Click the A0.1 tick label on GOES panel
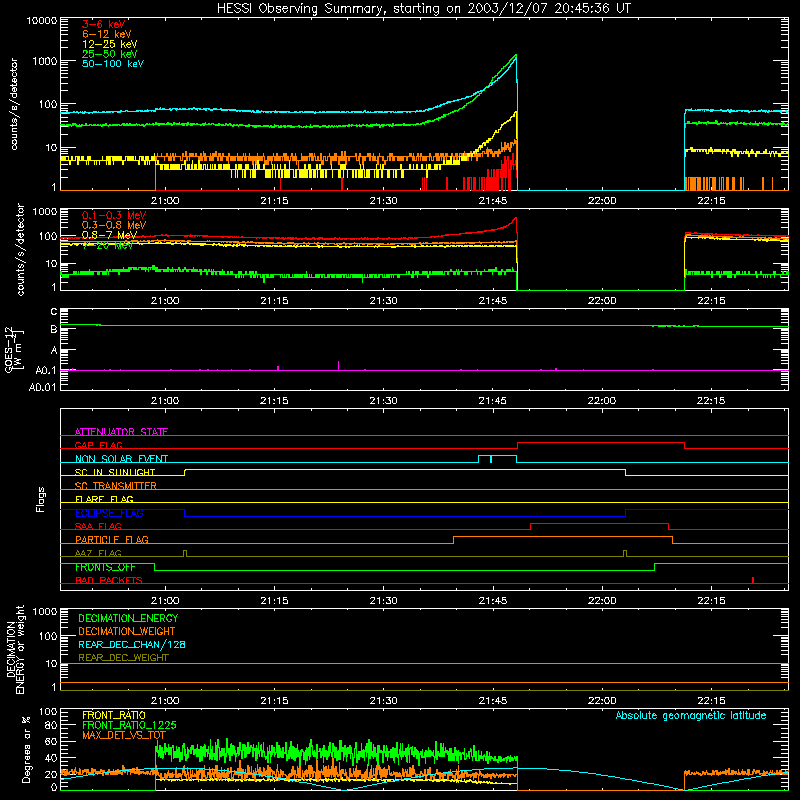This screenshot has width=800, height=800. (46, 370)
